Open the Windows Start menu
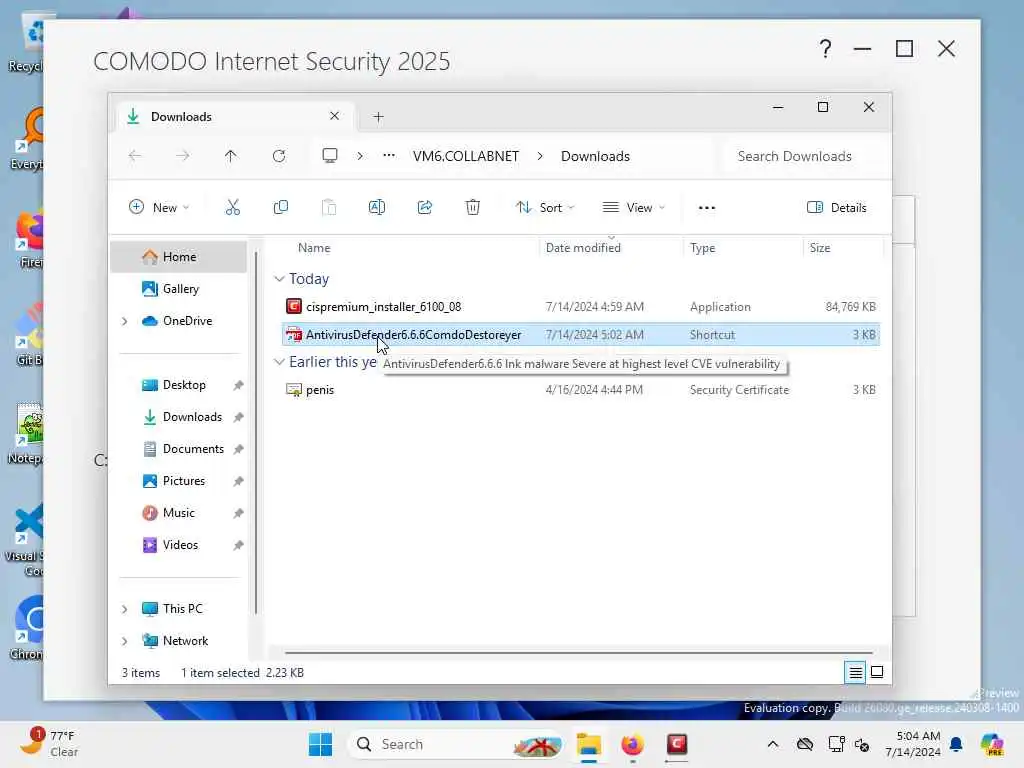This screenshot has width=1024, height=768. tap(320, 744)
